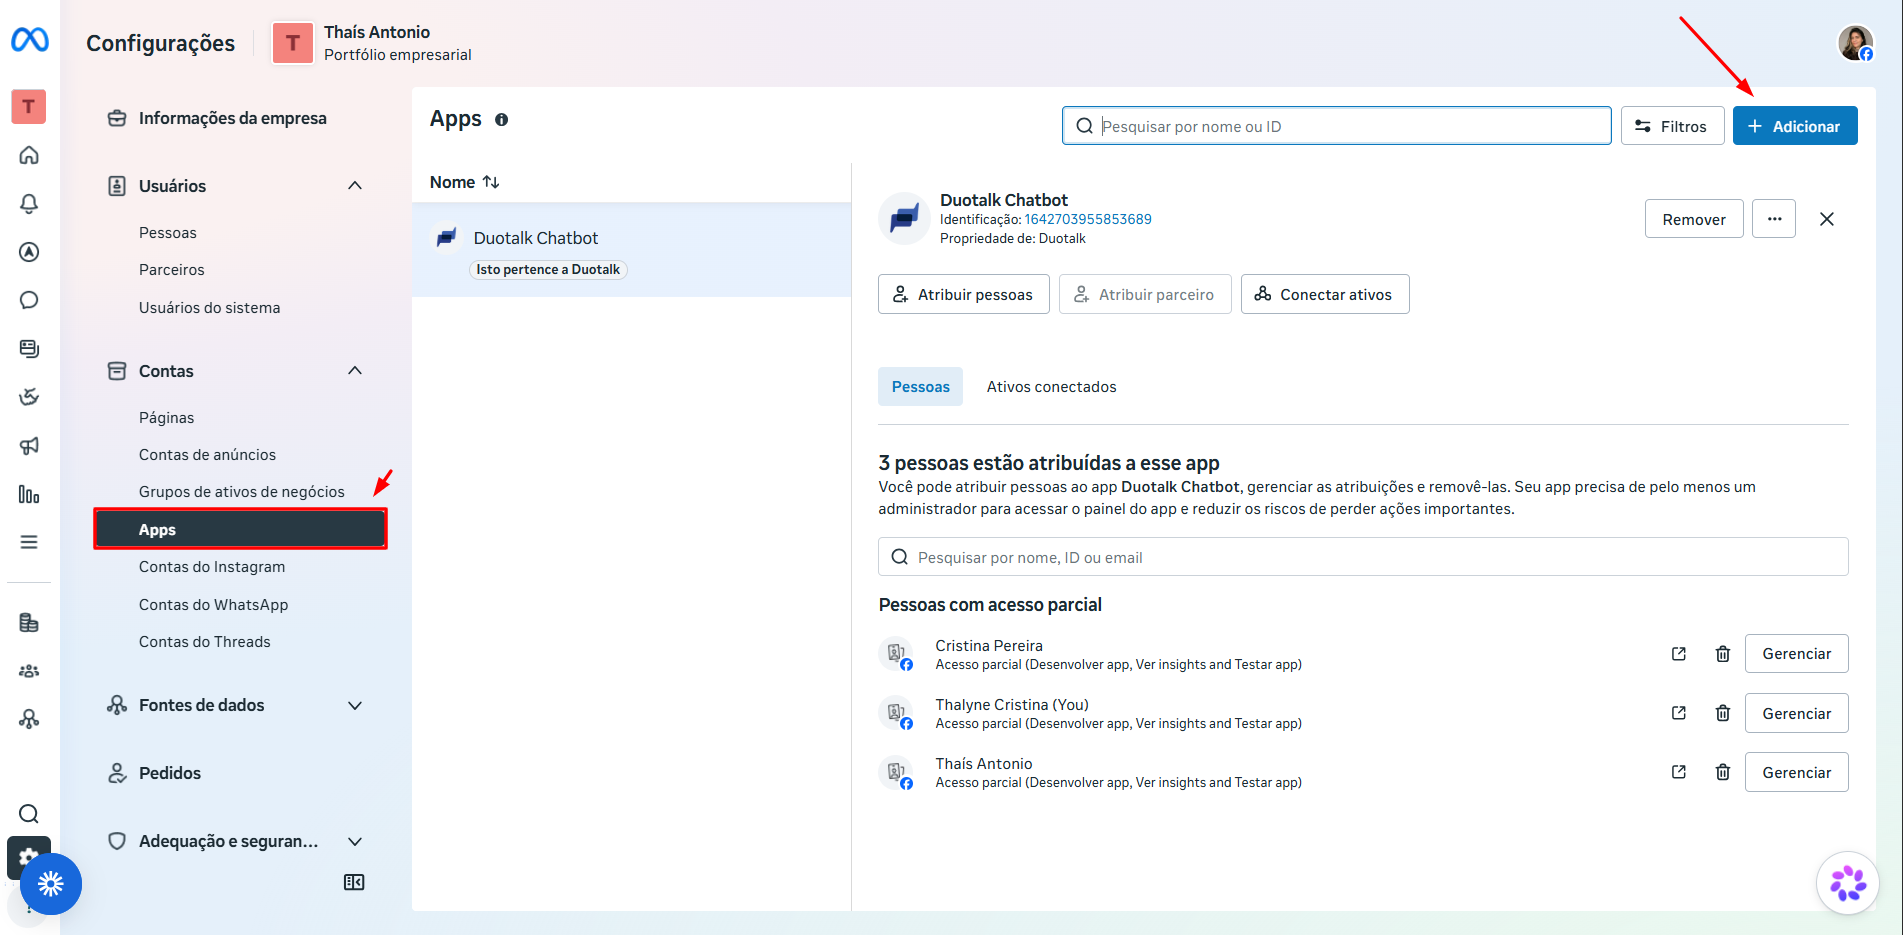The width and height of the screenshot is (1903, 935).
Task: Click the Remover button
Action: coord(1694,219)
